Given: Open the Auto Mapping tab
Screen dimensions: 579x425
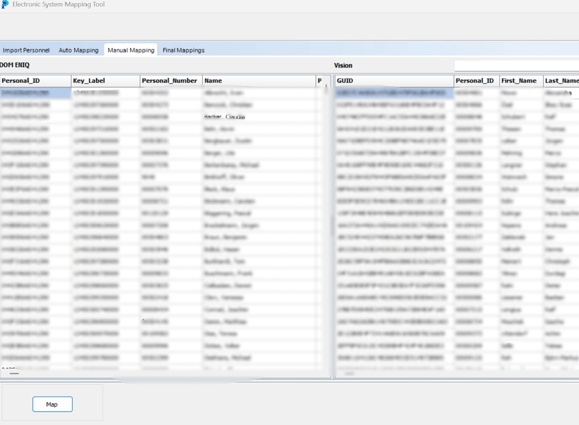Looking at the screenshot, I should 79,50.
